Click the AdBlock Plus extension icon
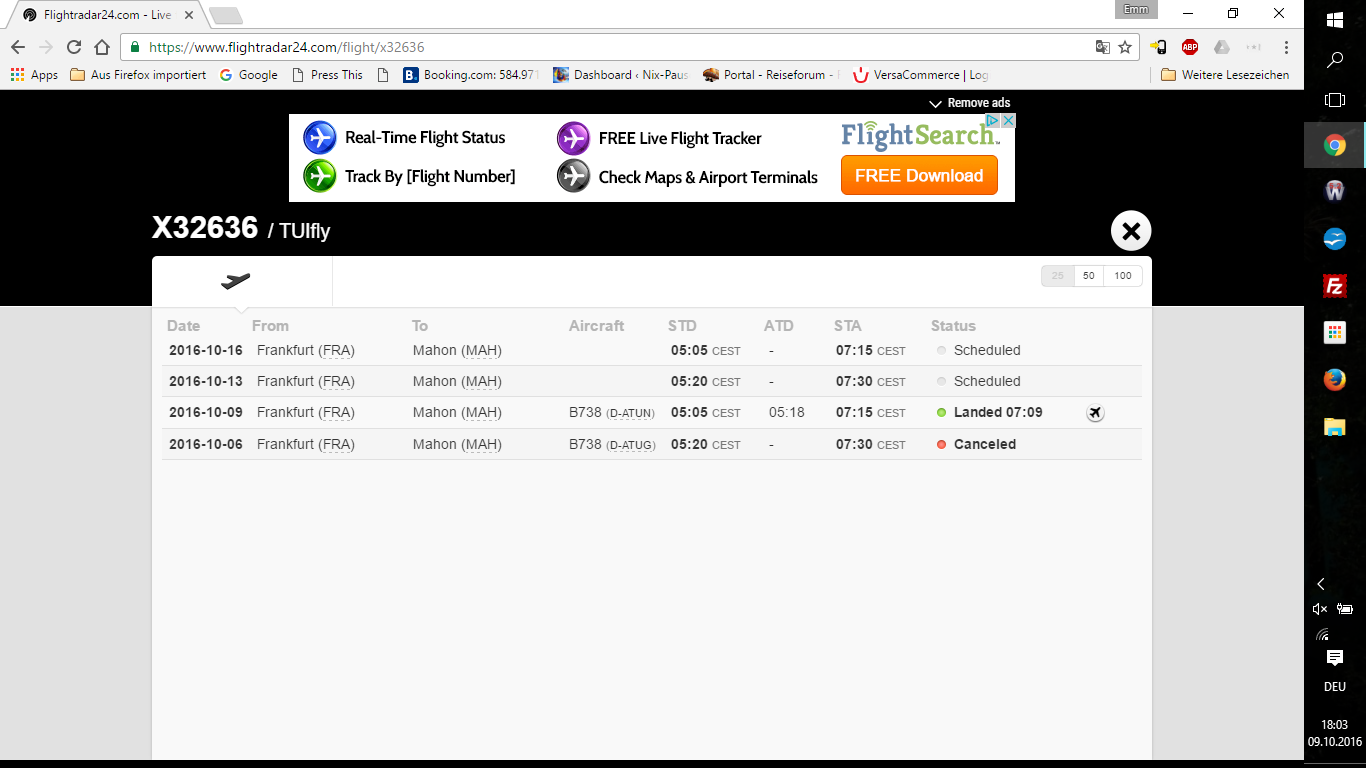Viewport: 1366px width, 768px height. (1189, 47)
